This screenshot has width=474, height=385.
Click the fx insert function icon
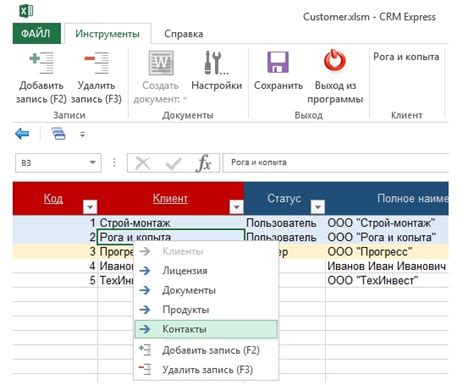tap(204, 163)
